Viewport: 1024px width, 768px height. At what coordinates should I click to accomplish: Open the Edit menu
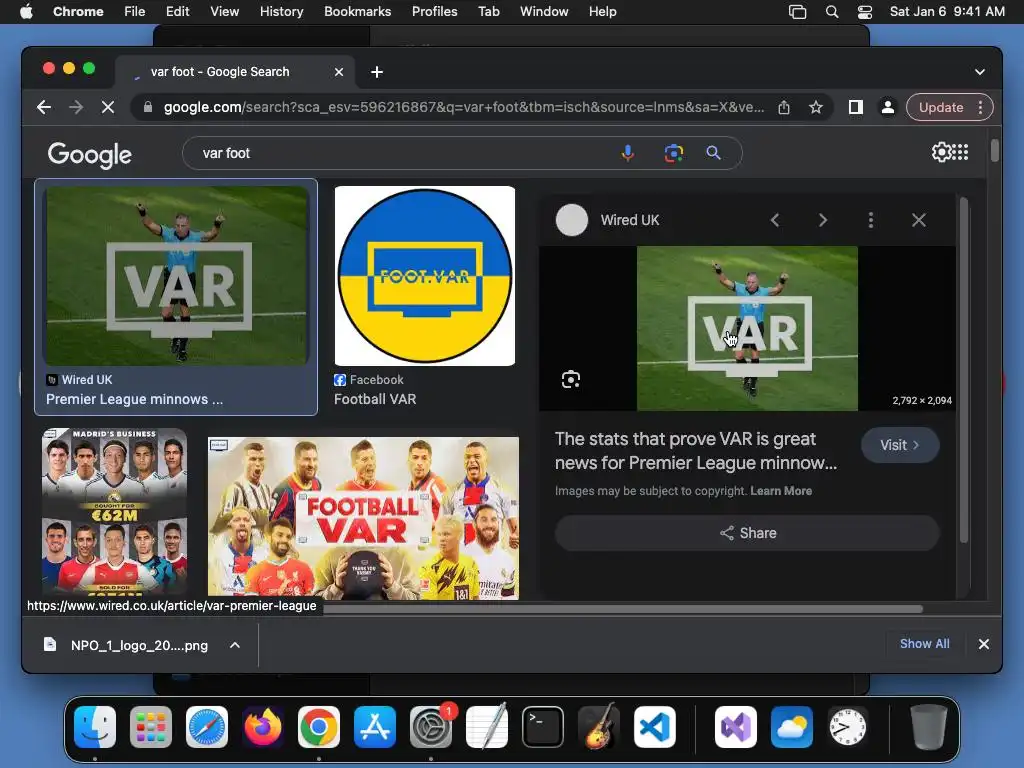(177, 11)
